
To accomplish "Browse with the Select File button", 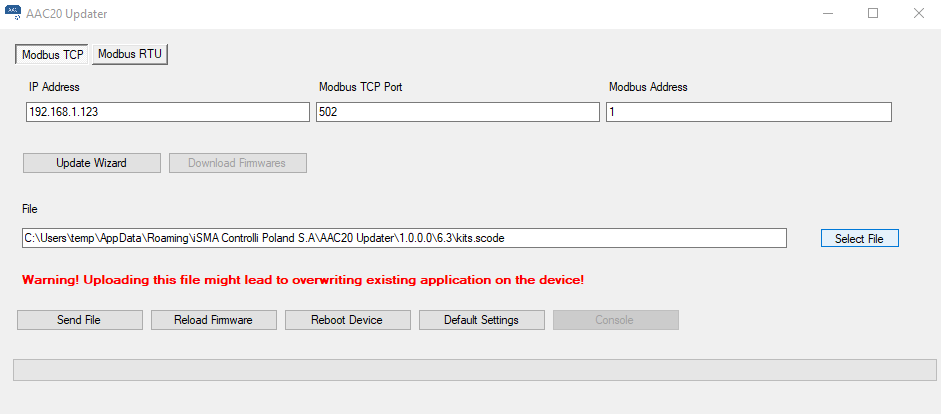I will coord(859,238).
